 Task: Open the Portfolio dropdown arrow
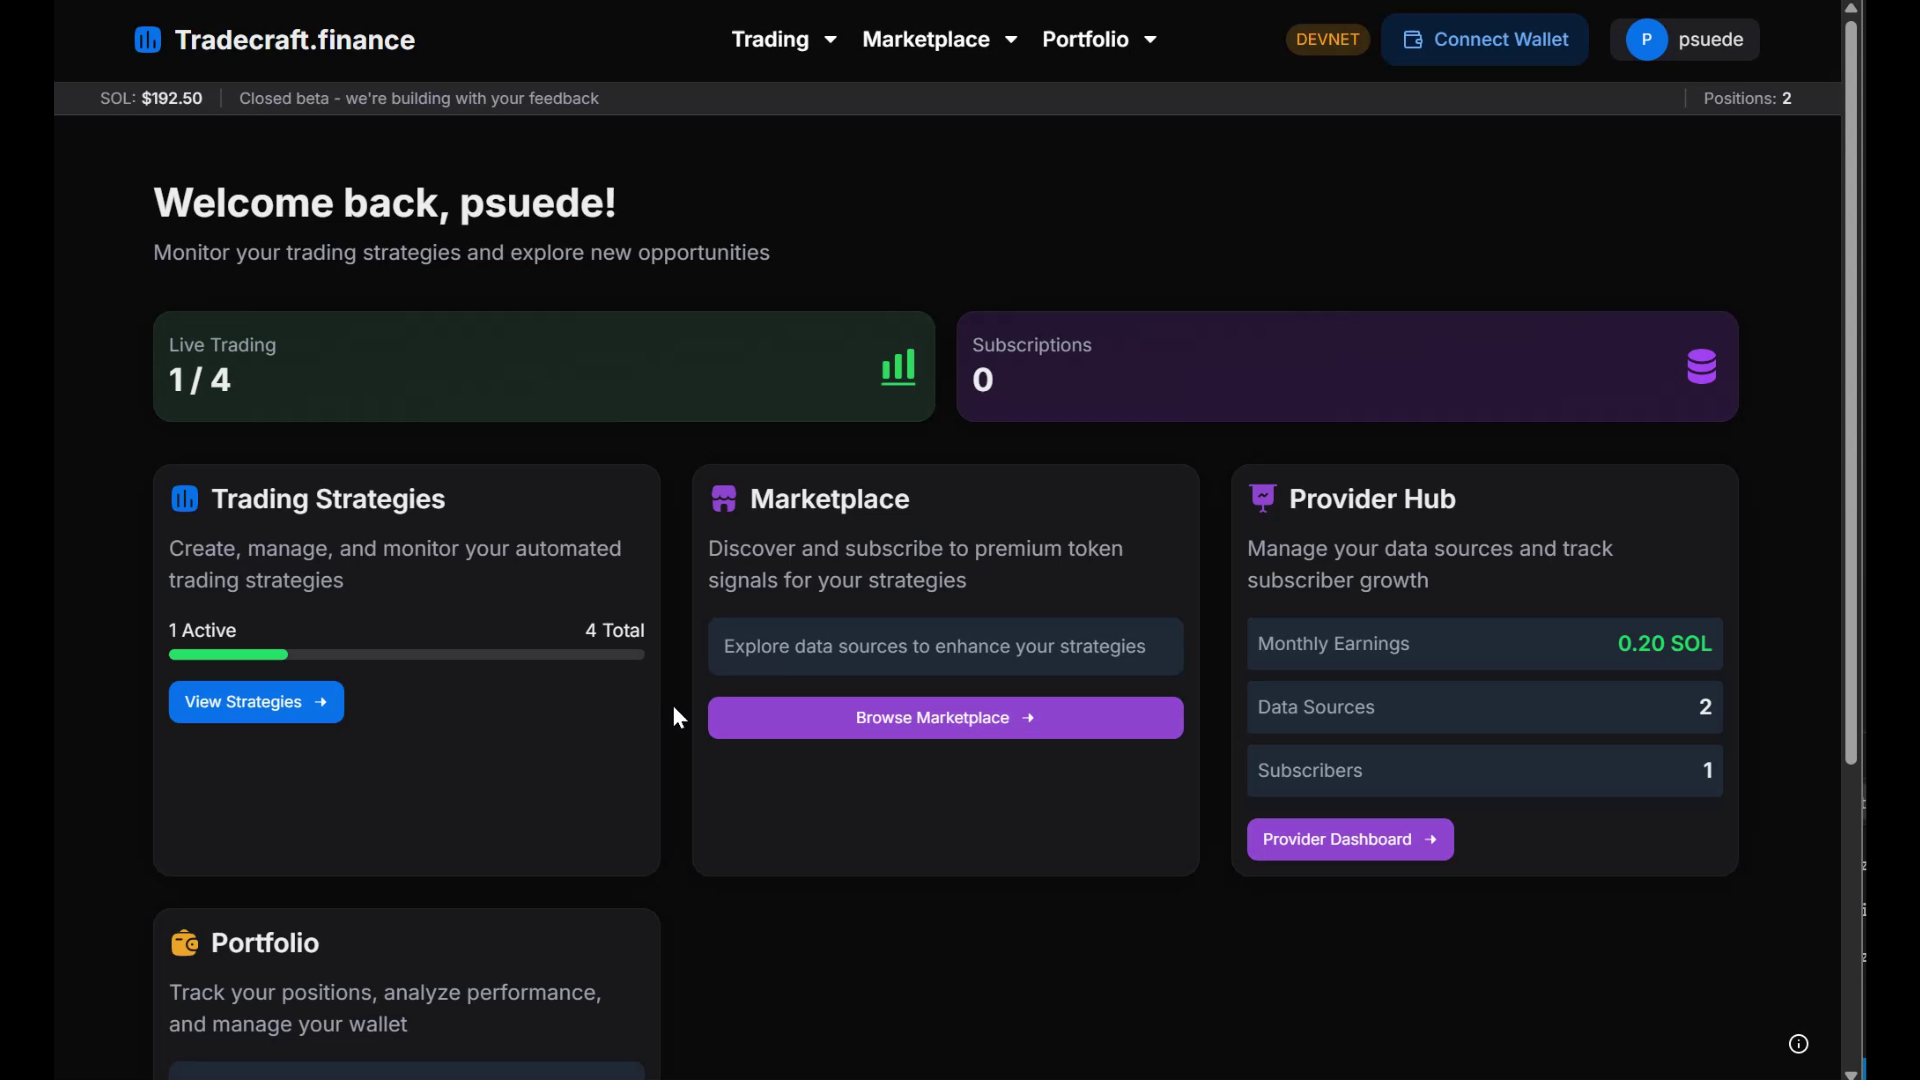pos(1150,40)
